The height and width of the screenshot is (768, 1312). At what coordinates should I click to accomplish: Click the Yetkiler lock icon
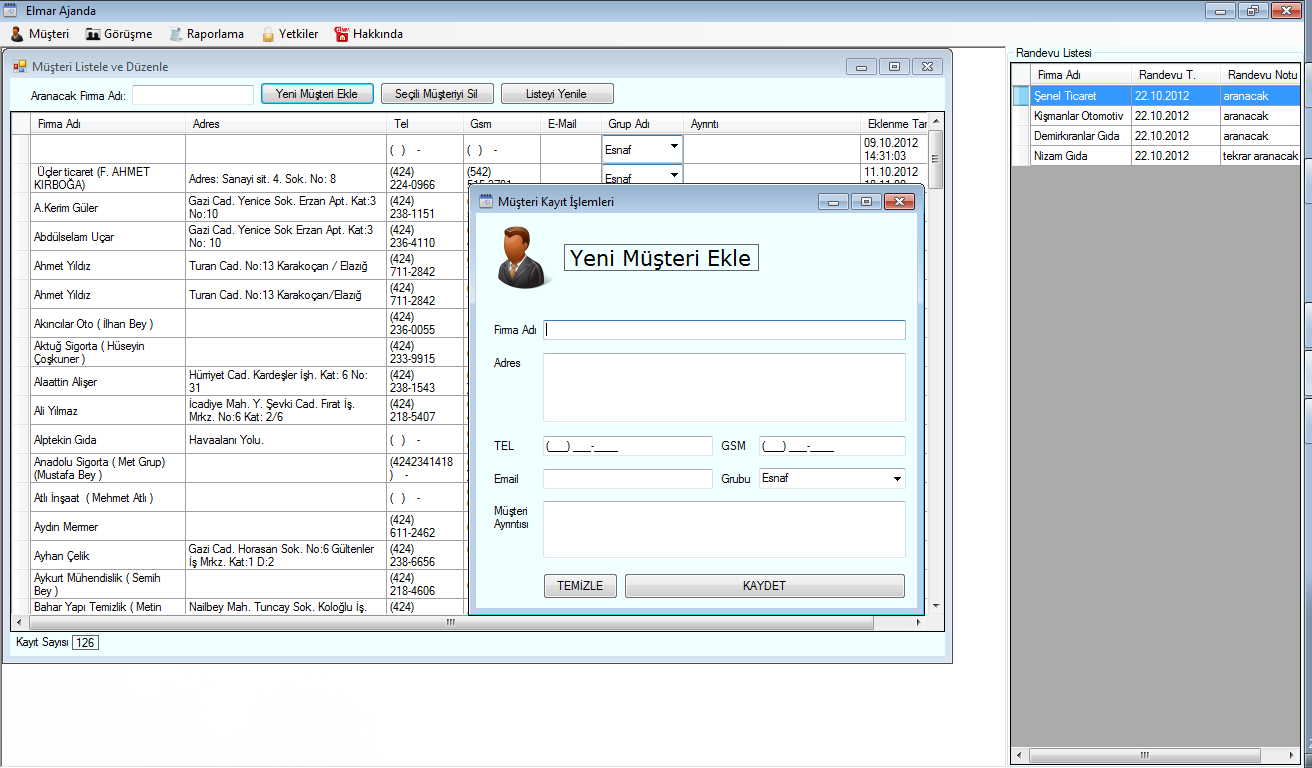point(268,34)
